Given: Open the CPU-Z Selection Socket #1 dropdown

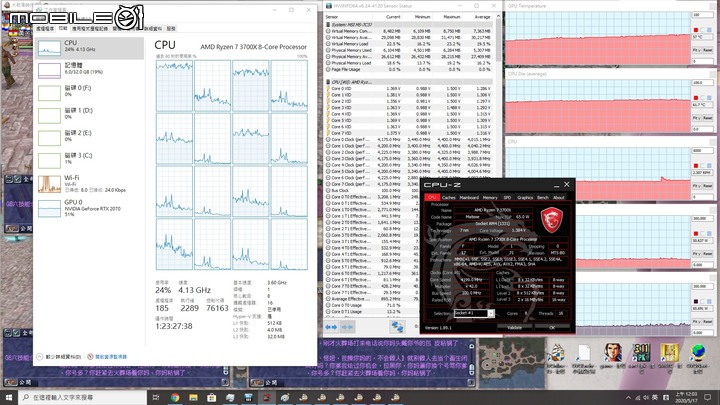Looking at the screenshot, I should pos(474,313).
